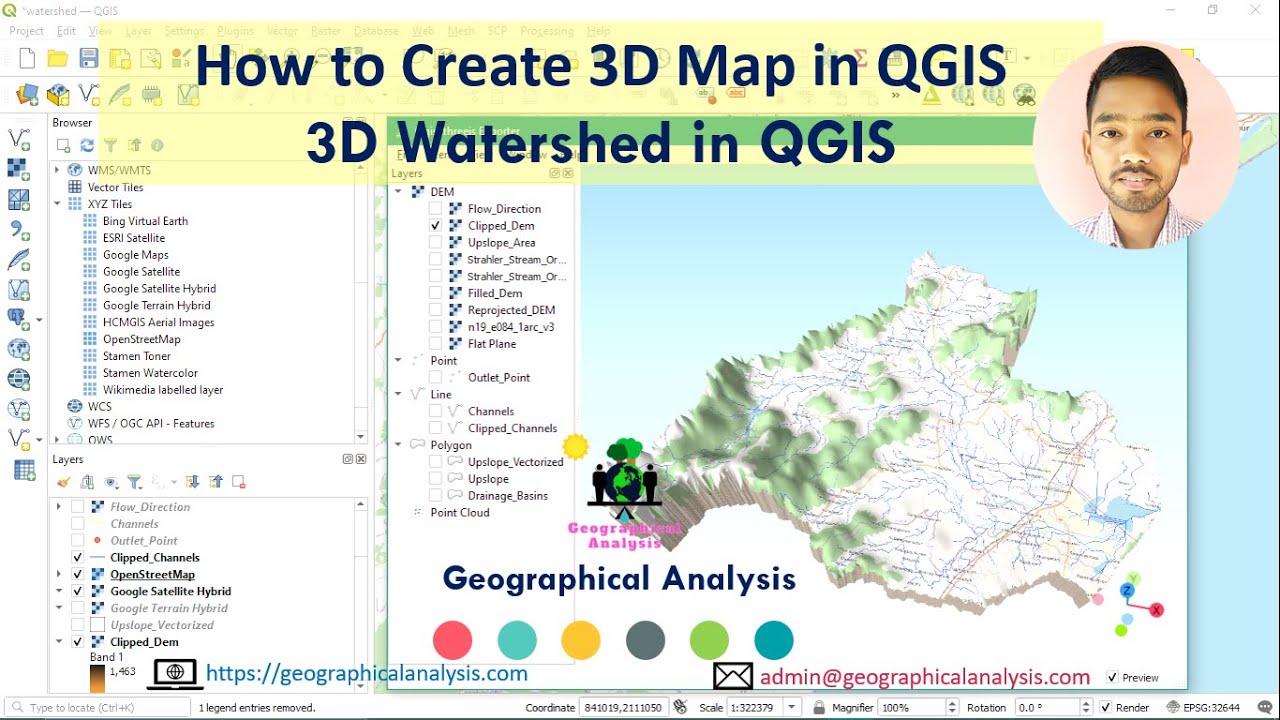The width and height of the screenshot is (1280, 720).
Task: Click Filter Legend funnel icon
Action: point(134,482)
